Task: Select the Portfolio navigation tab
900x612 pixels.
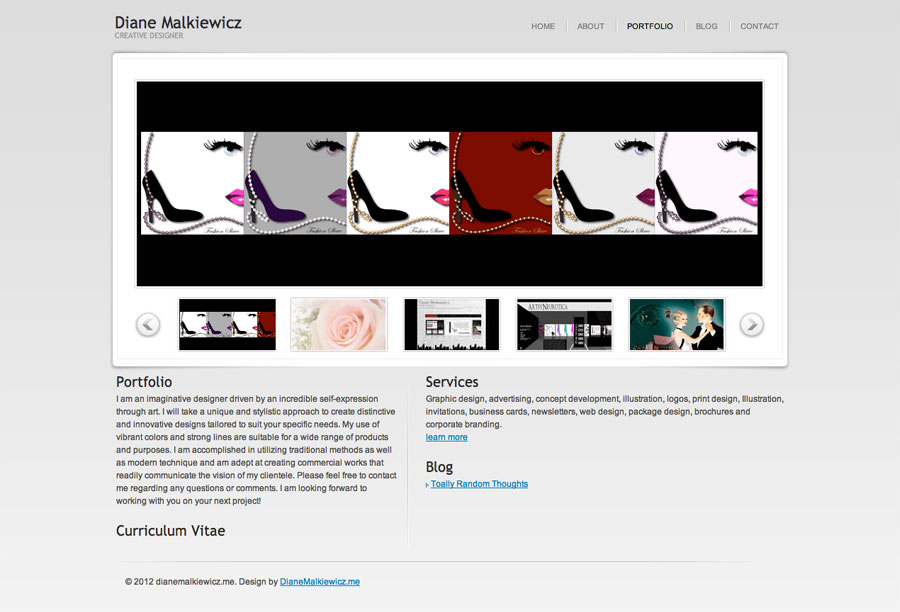Action: pyautogui.click(x=650, y=27)
